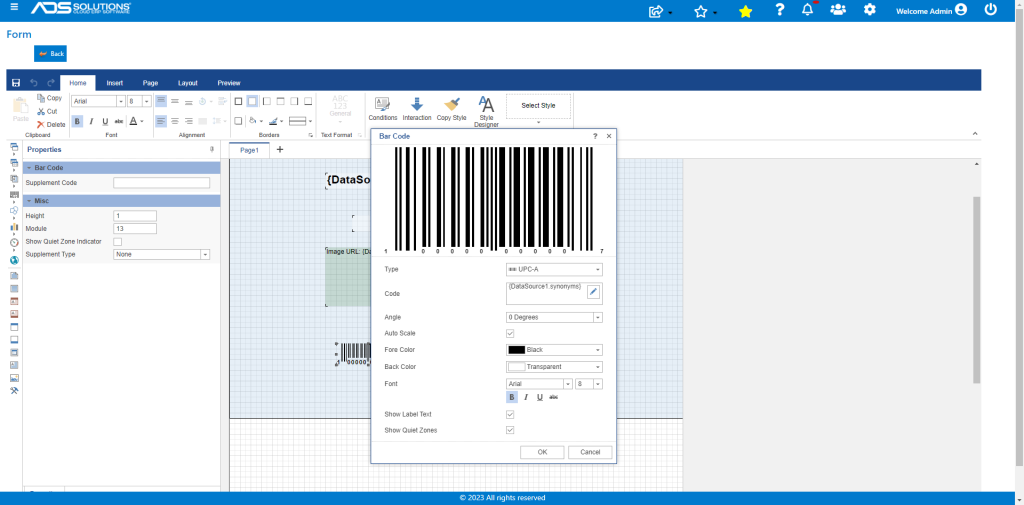Switch to the Insert ribbon tab
The height and width of the screenshot is (505, 1024).
tap(115, 83)
